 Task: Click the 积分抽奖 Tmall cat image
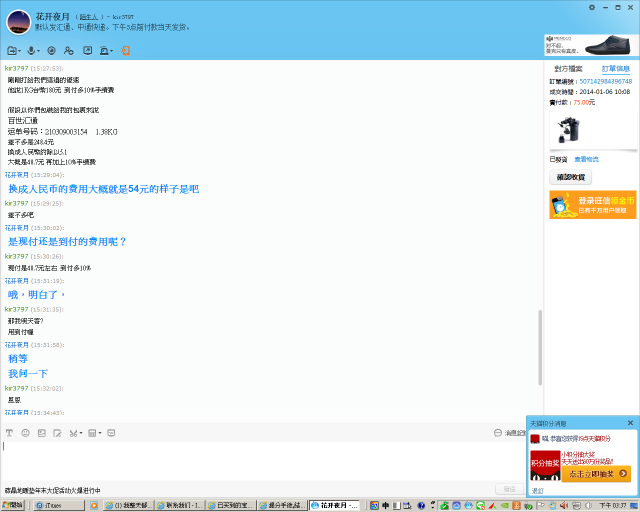(545, 465)
